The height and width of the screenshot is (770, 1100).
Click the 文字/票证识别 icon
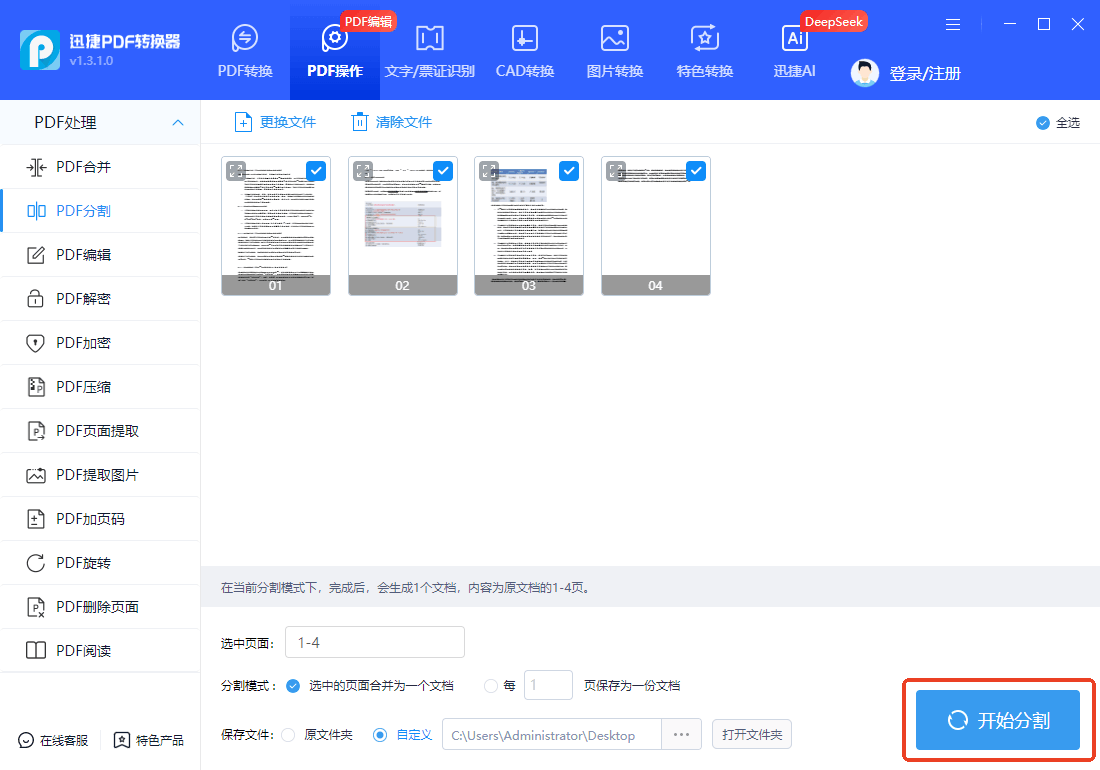(429, 38)
